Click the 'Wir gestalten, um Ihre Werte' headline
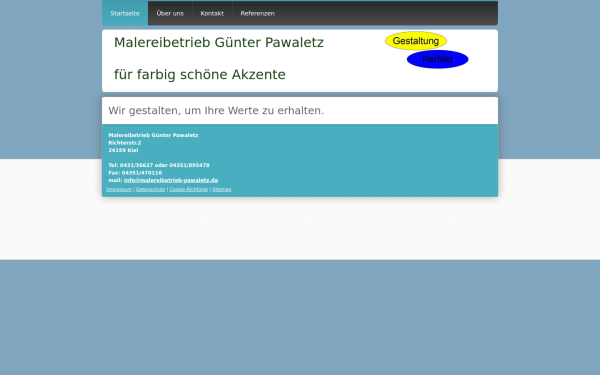This screenshot has width=600, height=375. (216, 111)
